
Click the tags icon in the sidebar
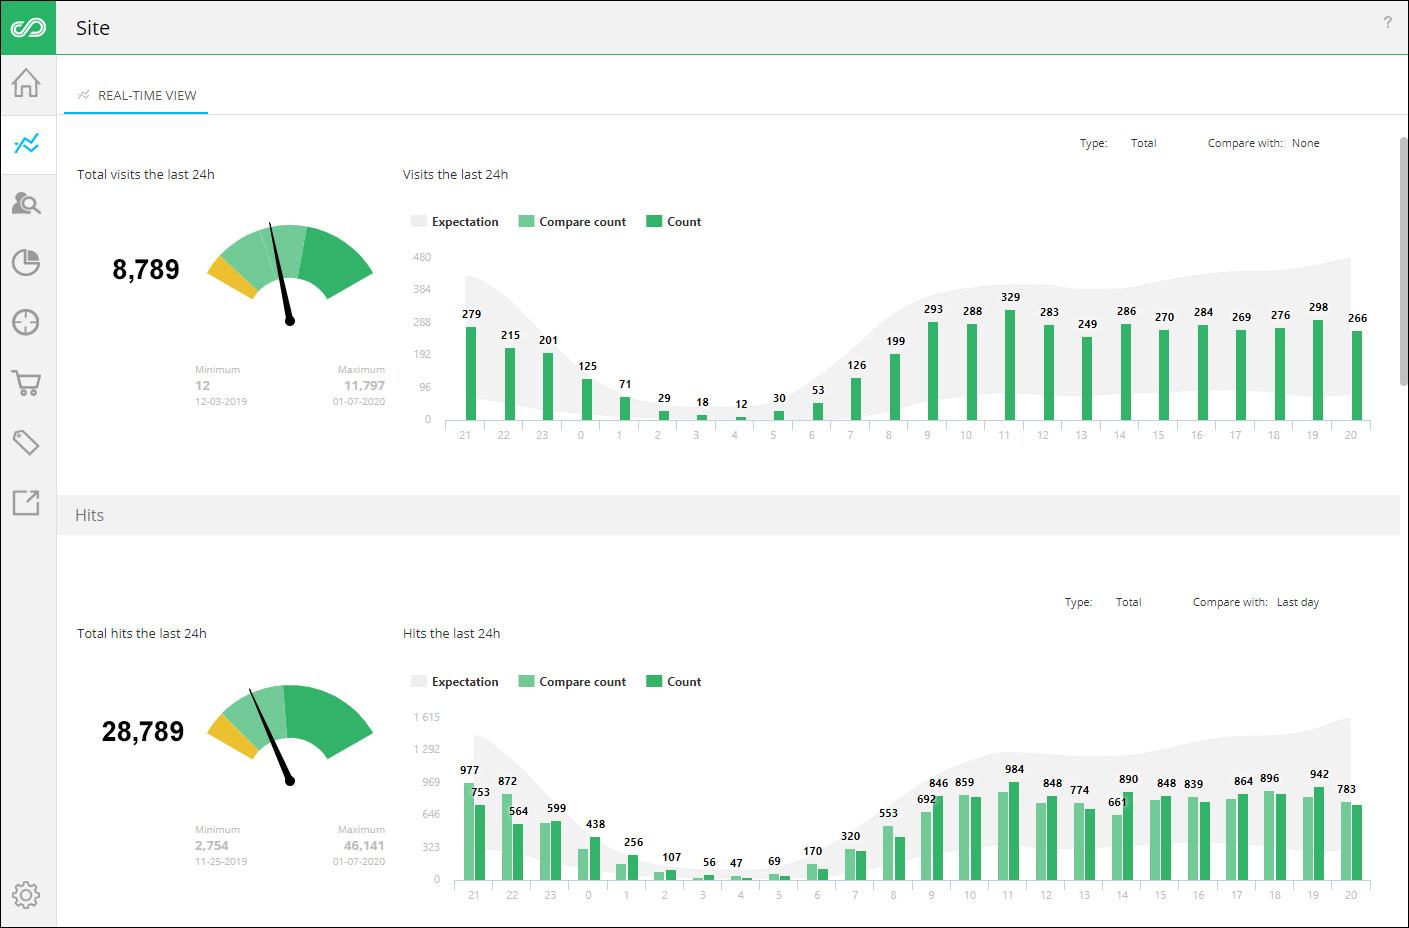point(27,442)
